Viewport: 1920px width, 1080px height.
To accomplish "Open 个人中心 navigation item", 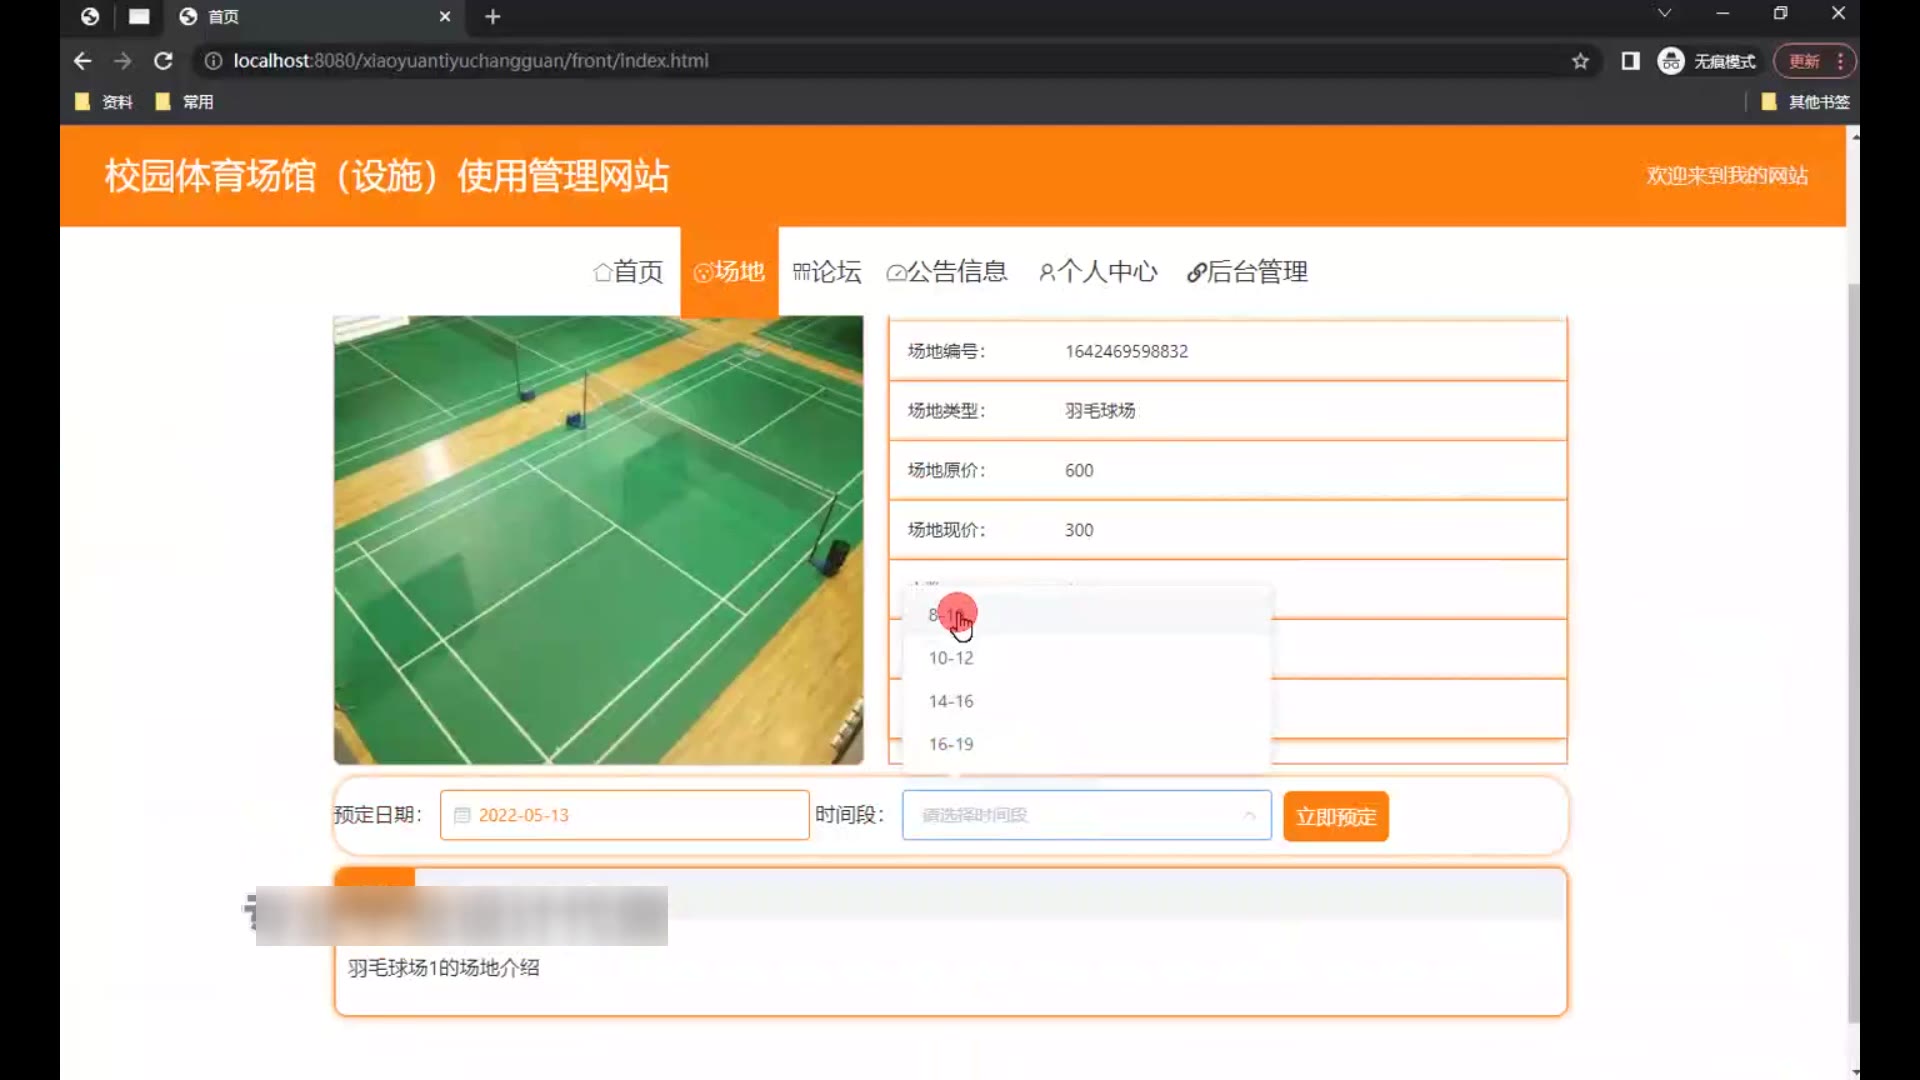I will (1098, 272).
